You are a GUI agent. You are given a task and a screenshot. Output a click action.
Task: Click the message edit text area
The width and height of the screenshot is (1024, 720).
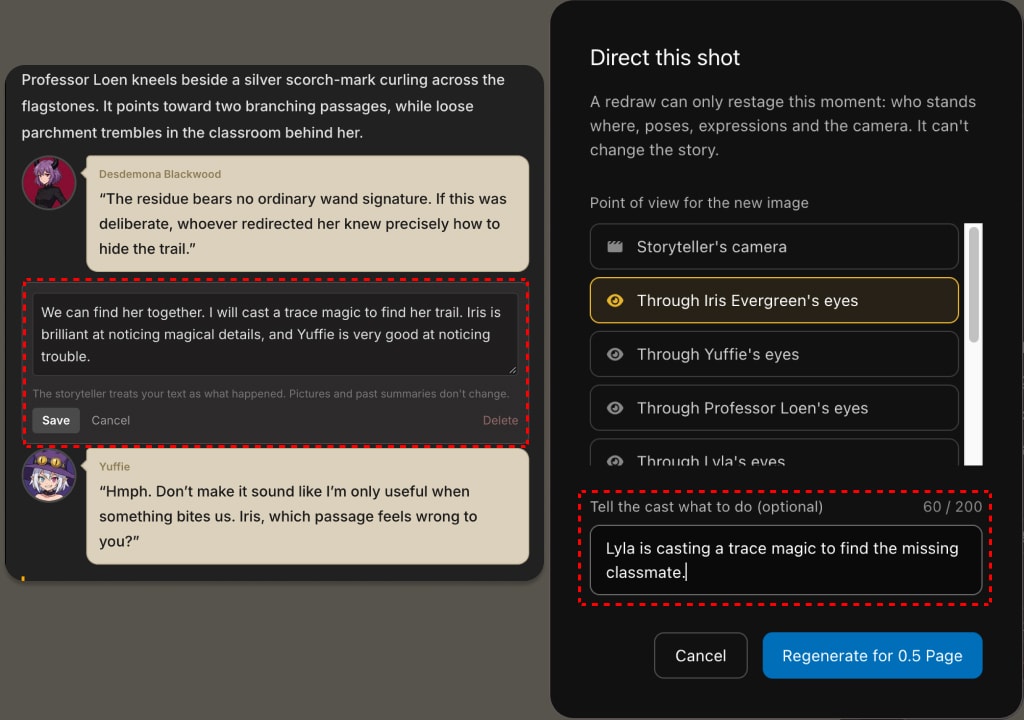275,335
